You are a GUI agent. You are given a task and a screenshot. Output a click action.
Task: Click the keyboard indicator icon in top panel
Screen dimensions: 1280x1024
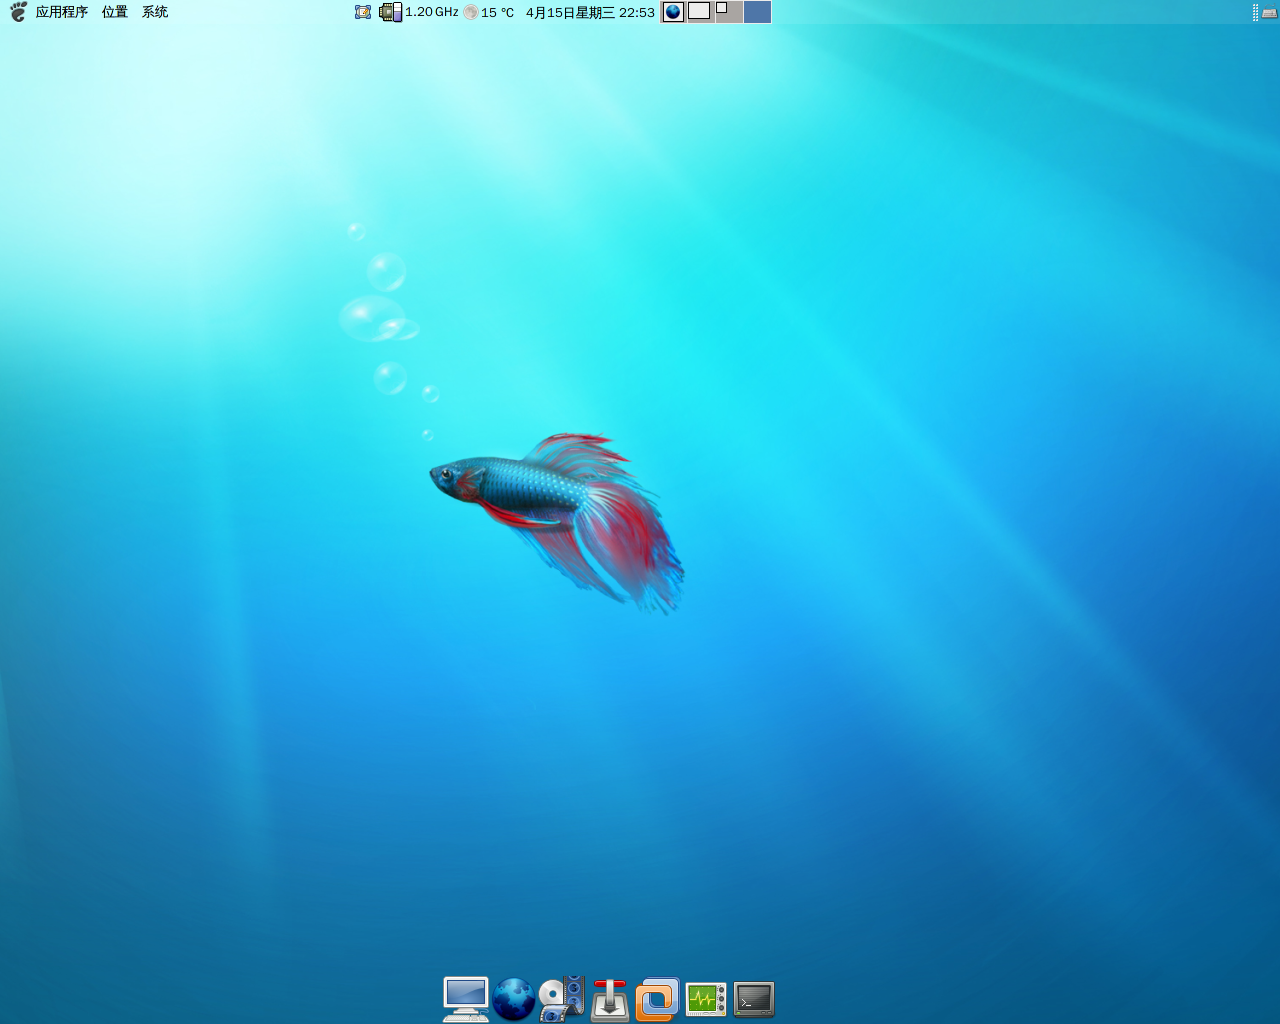click(1269, 13)
